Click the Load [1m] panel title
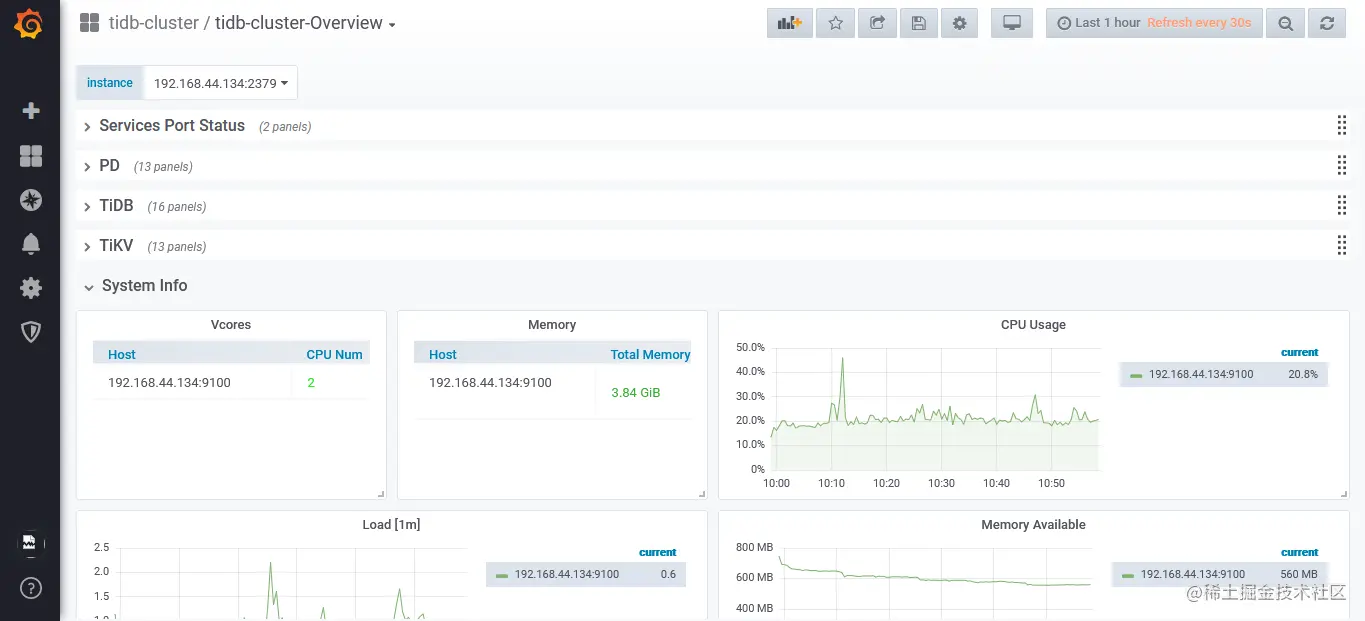 click(391, 525)
